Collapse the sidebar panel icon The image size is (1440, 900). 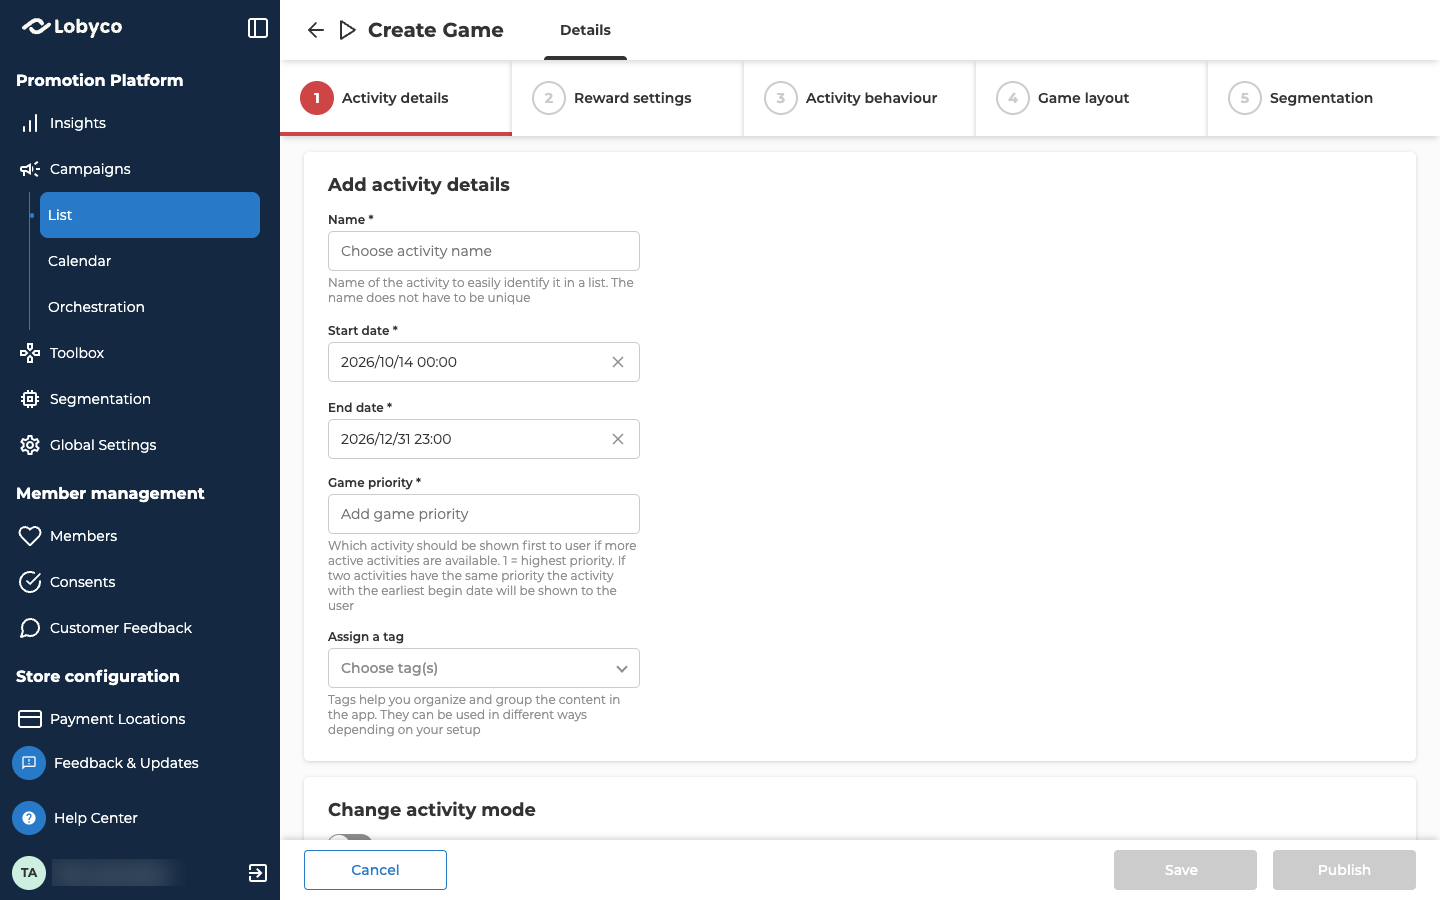(x=258, y=28)
